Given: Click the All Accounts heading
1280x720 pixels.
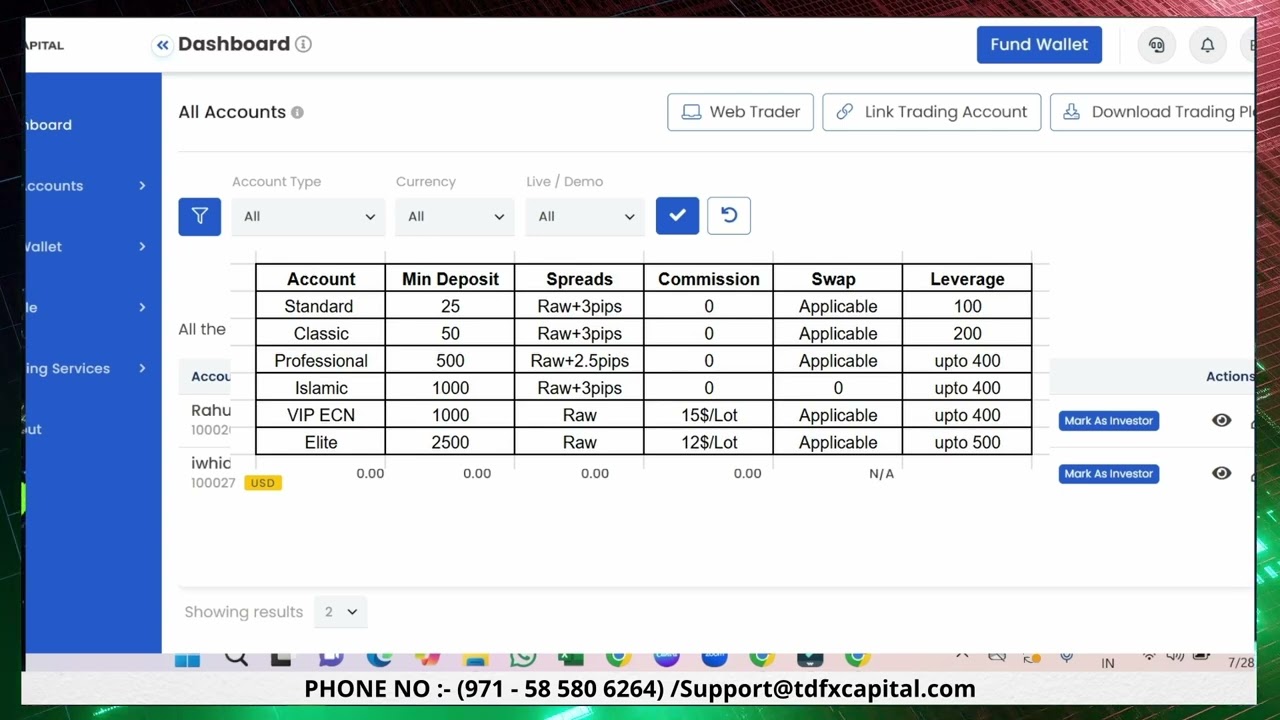Looking at the screenshot, I should click(x=232, y=112).
